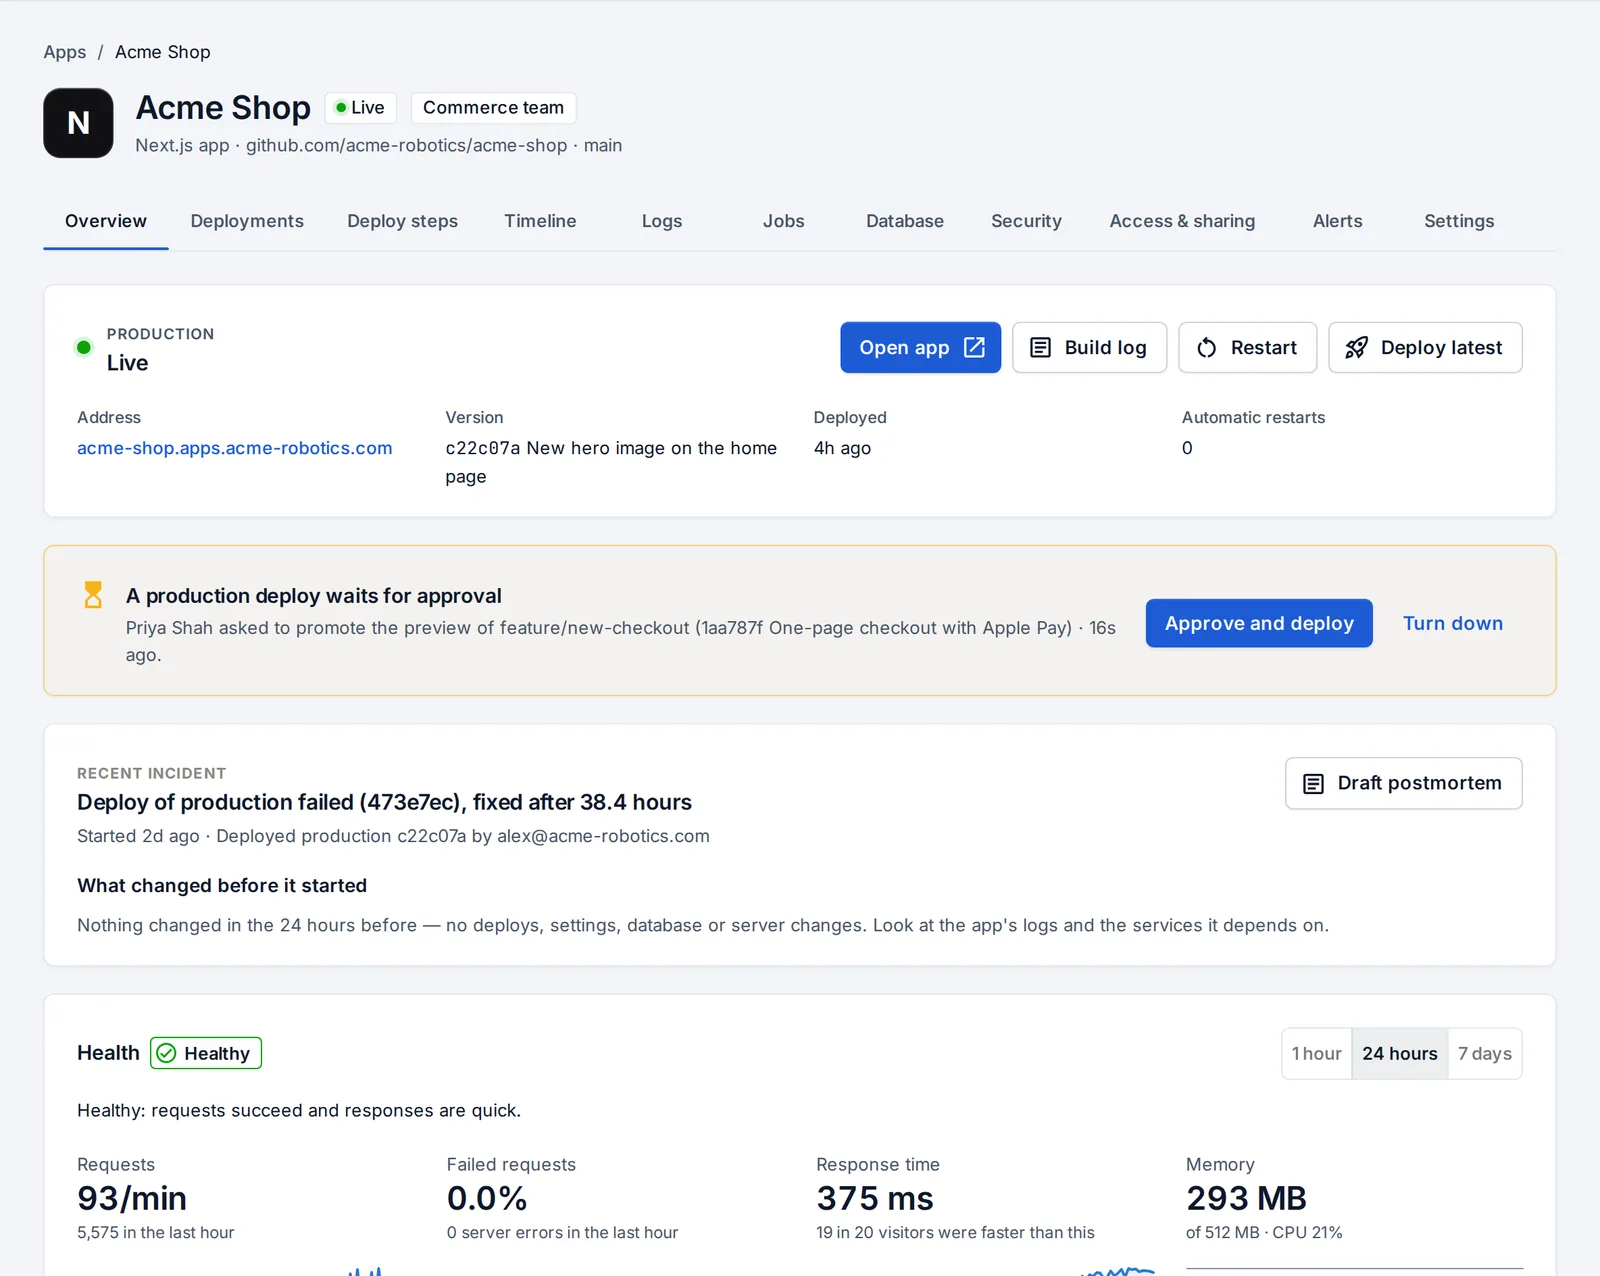The height and width of the screenshot is (1276, 1600).
Task: Click the Approve and deploy button
Action: click(x=1259, y=623)
